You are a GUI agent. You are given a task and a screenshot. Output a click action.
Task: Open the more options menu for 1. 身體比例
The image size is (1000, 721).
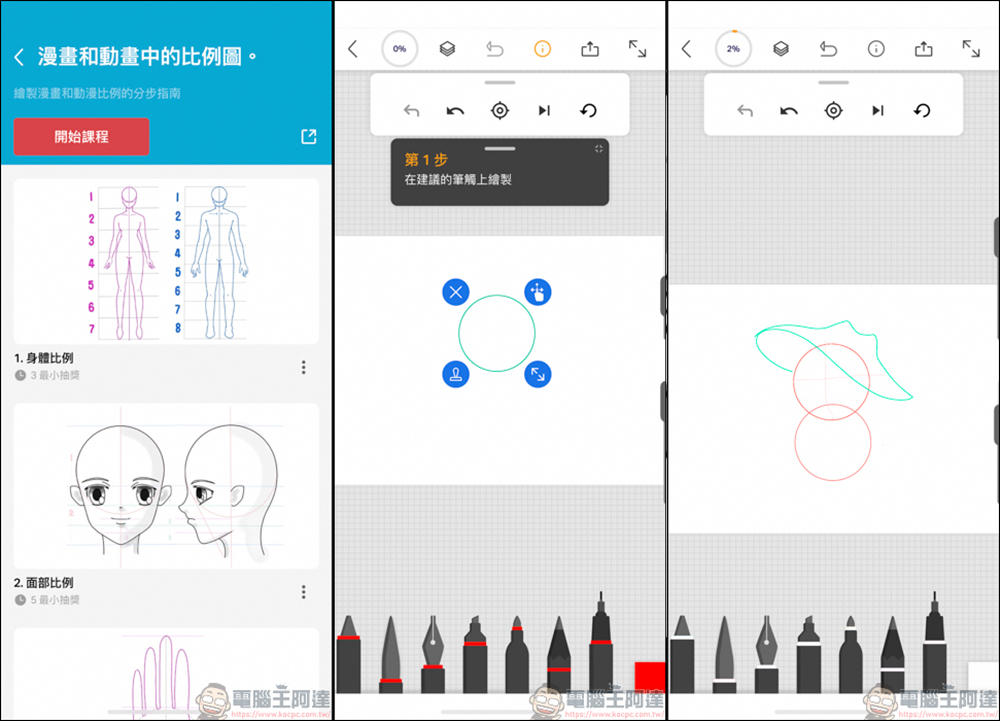pyautogui.click(x=304, y=367)
